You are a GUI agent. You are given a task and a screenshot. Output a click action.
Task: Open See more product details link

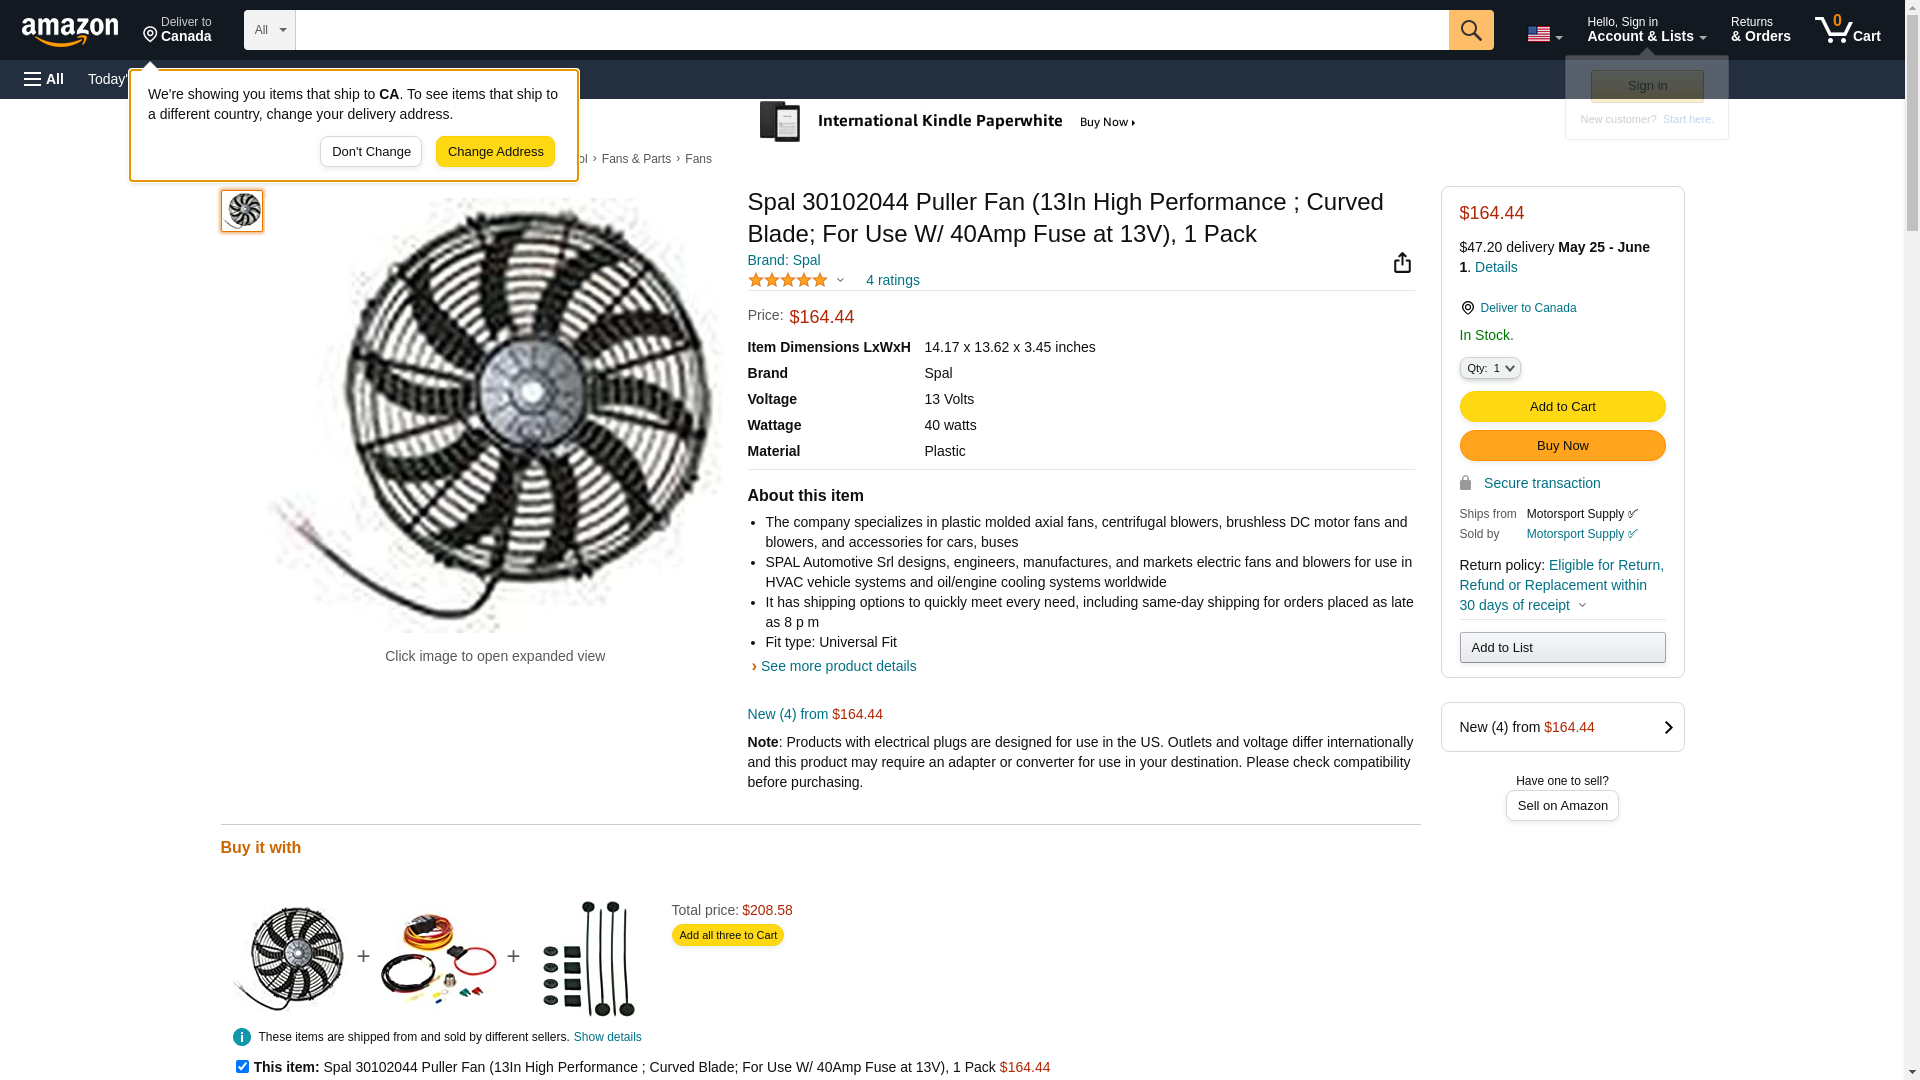tap(837, 667)
